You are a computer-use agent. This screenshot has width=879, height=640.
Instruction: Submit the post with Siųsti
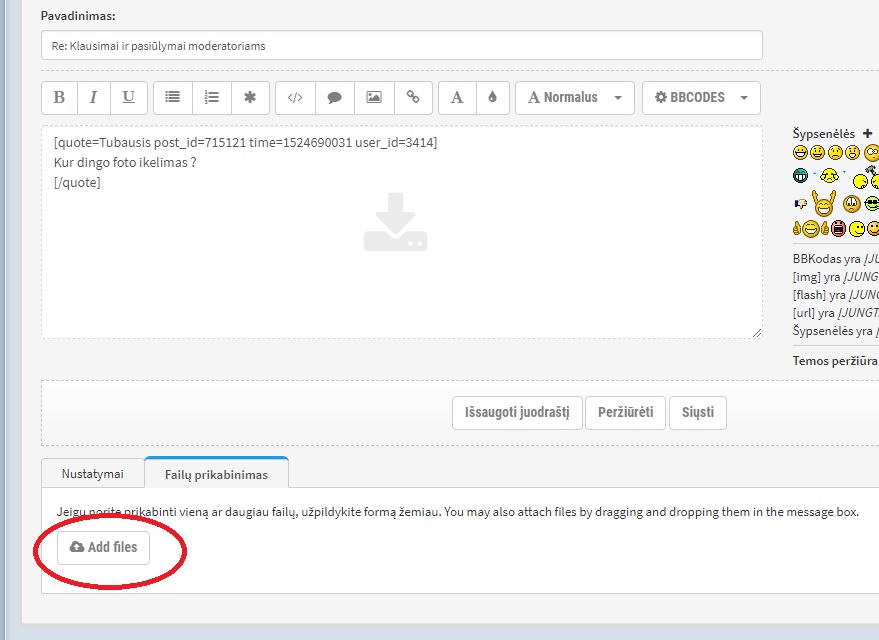(698, 412)
